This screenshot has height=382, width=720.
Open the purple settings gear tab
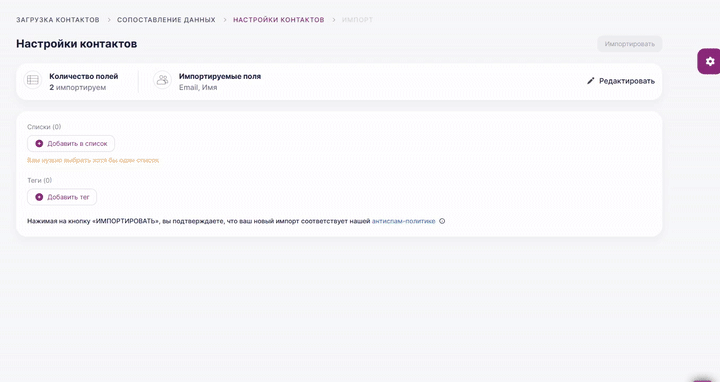[x=709, y=61]
